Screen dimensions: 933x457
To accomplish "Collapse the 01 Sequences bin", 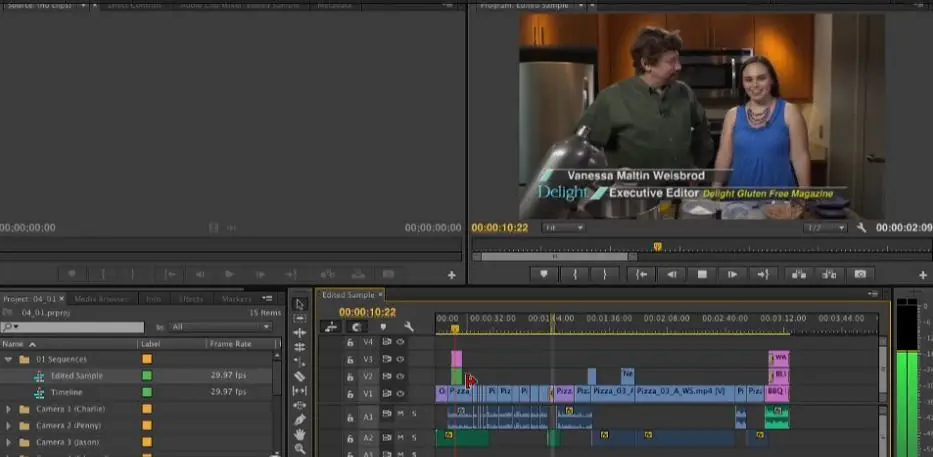I will coord(9,359).
